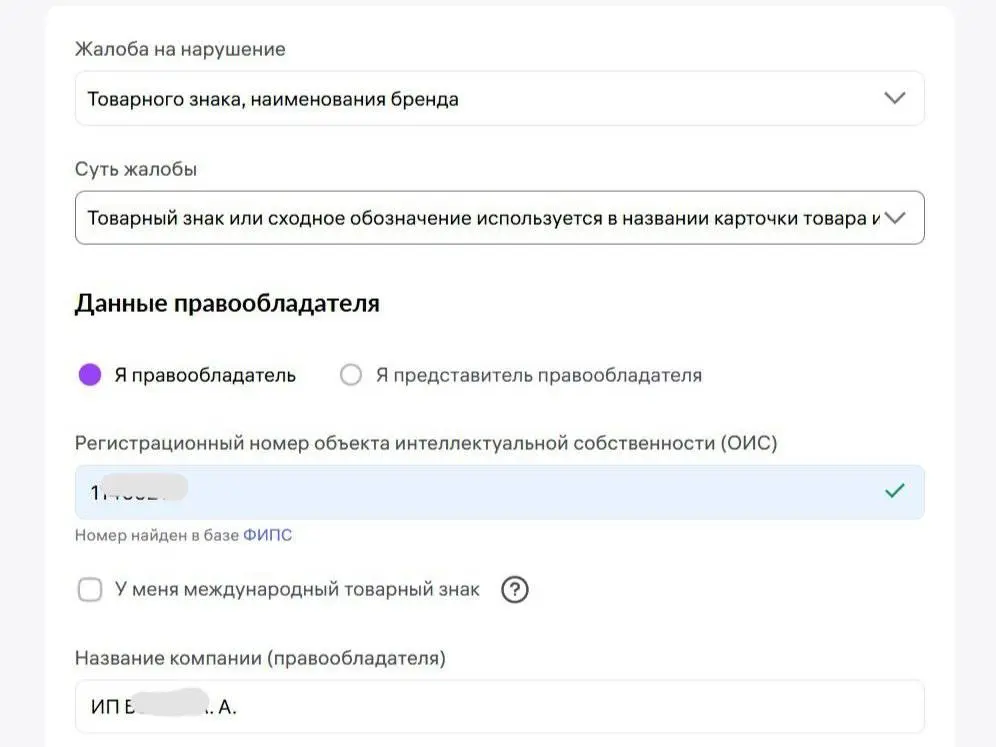Open the ФИПС database link
Screen dimensions: 996x747
[268, 535]
